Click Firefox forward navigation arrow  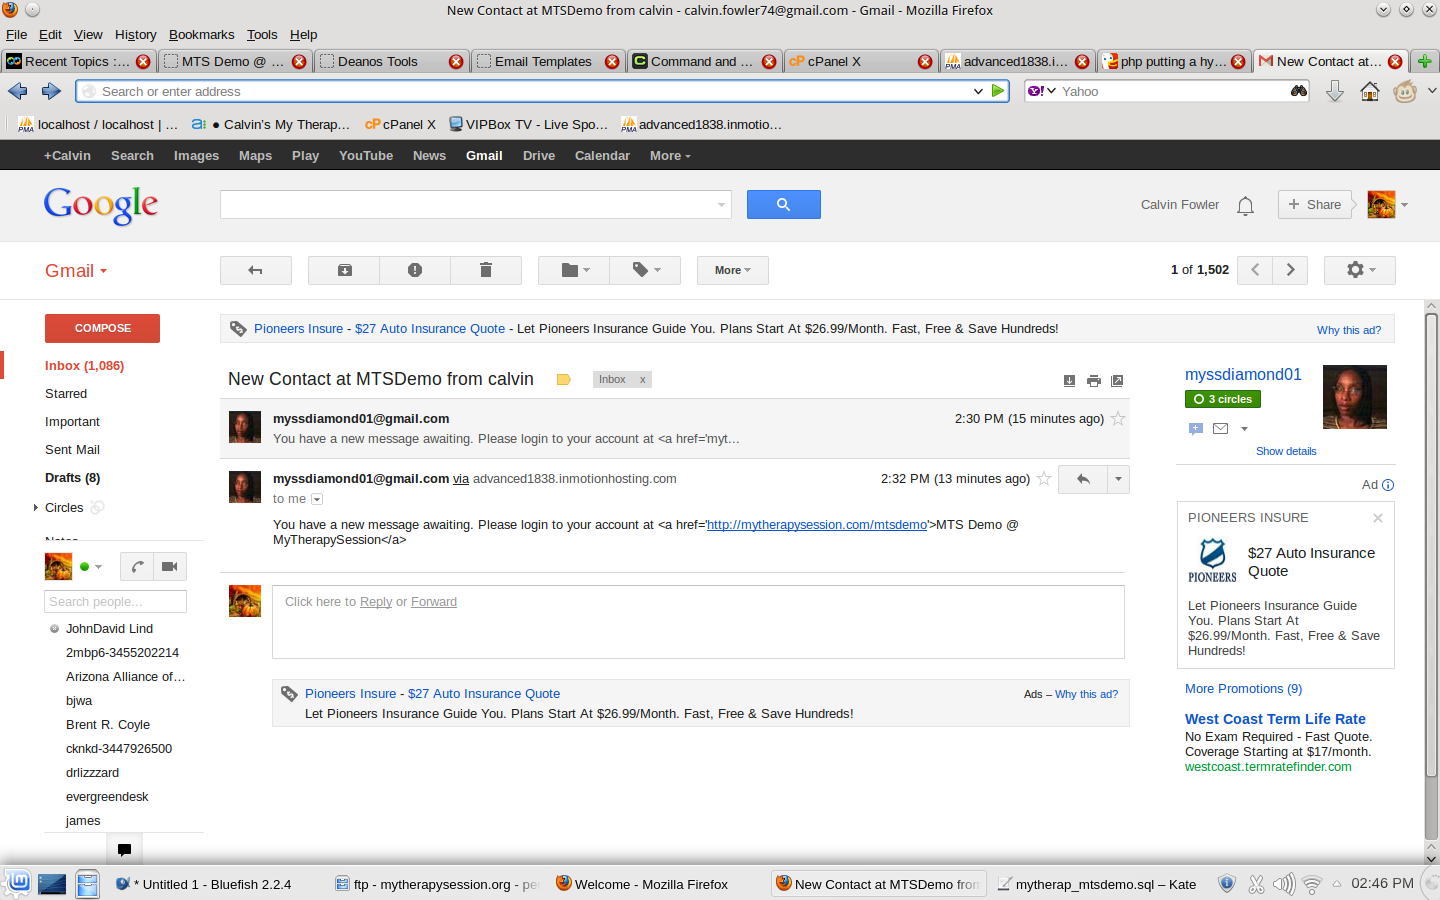tap(51, 91)
